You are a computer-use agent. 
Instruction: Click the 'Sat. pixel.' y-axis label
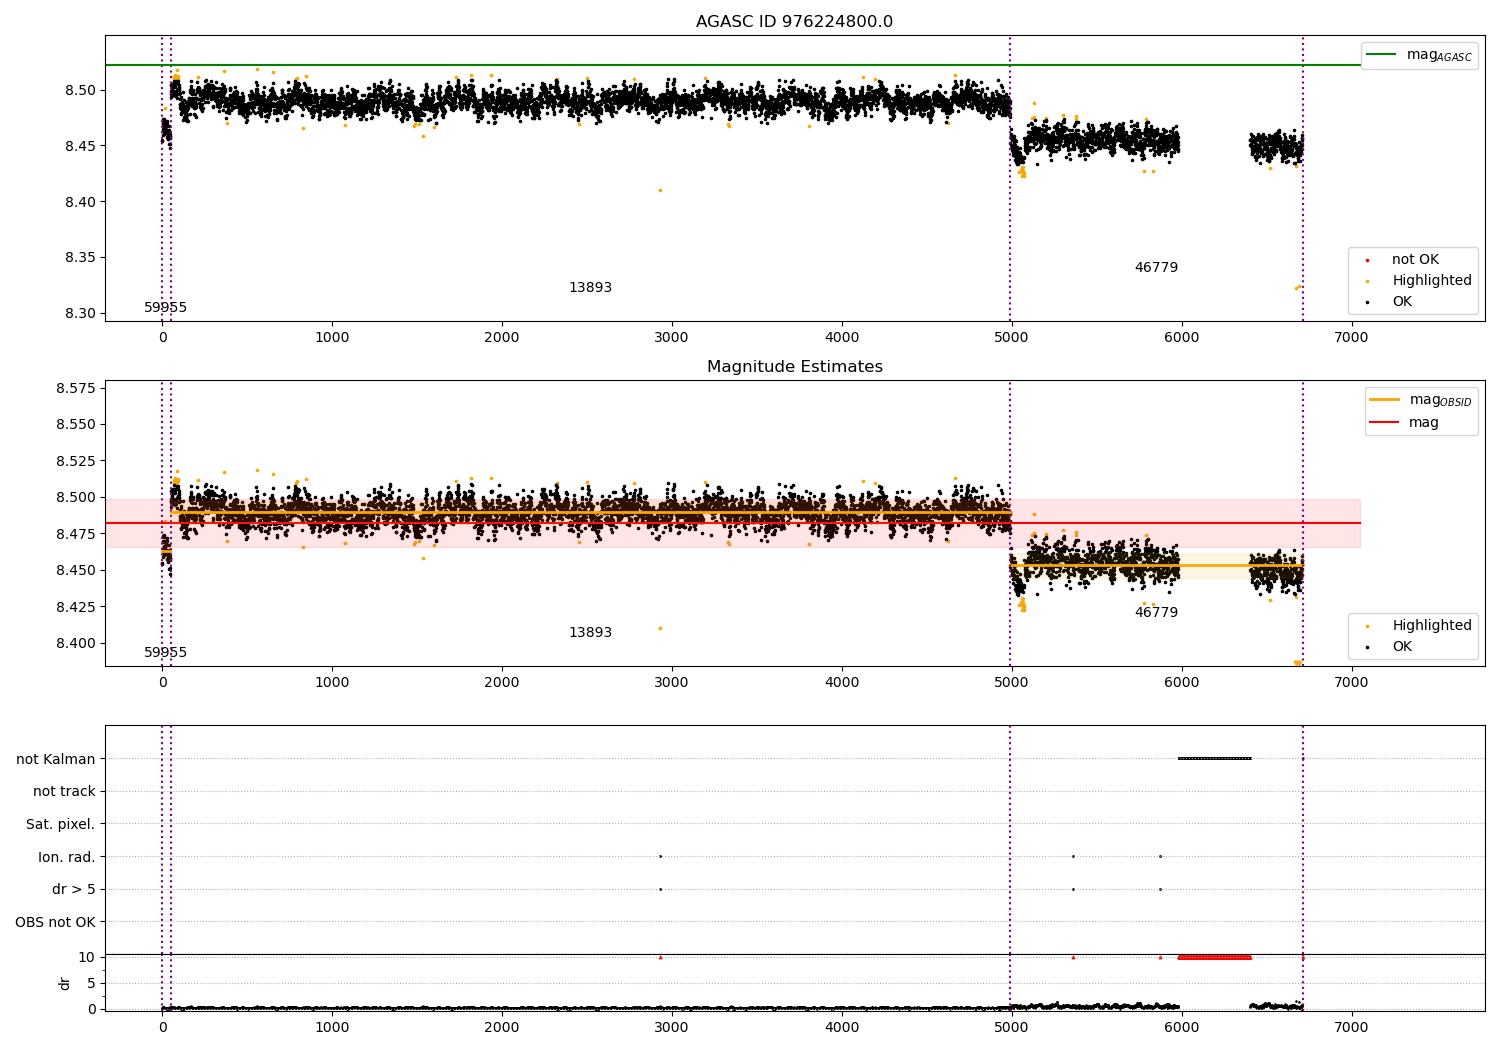[61, 825]
